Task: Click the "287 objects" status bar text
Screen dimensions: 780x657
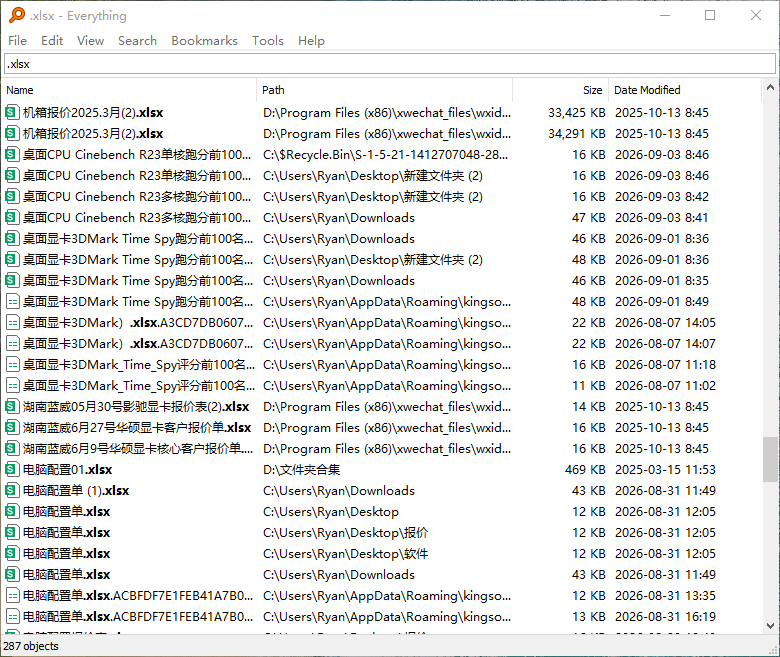Action: pos(31,646)
